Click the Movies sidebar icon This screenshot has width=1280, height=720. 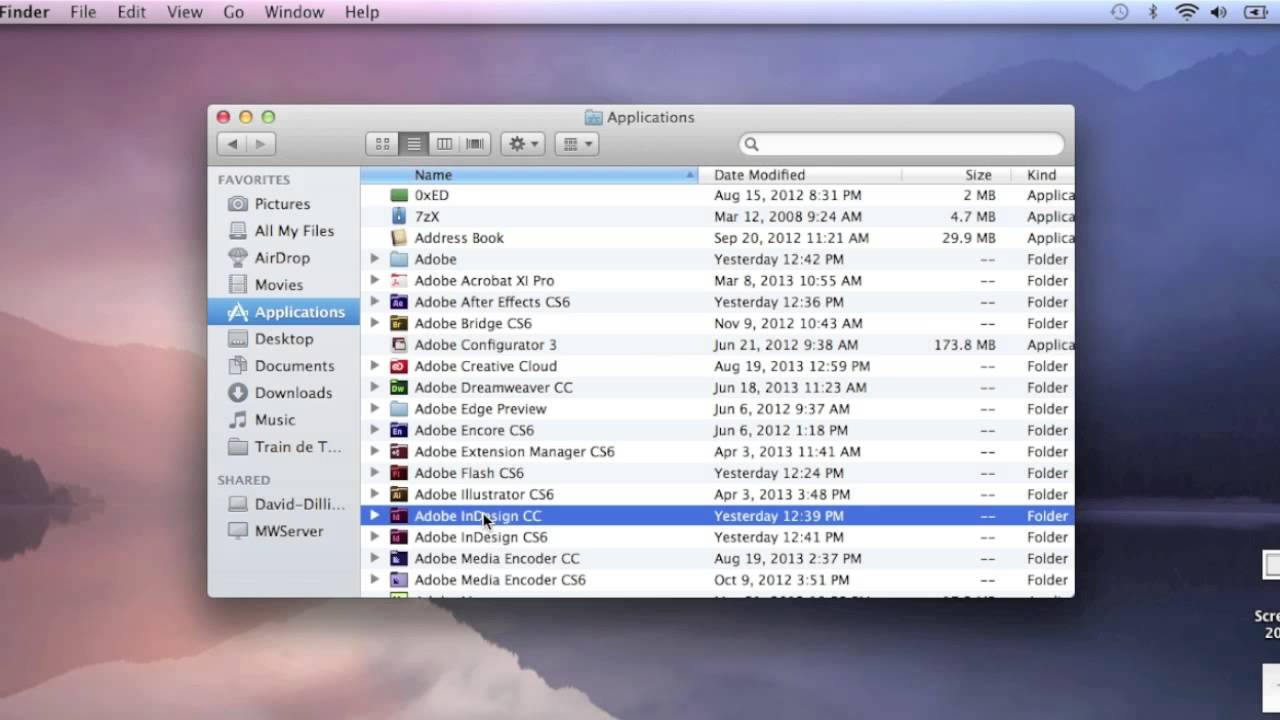237,285
